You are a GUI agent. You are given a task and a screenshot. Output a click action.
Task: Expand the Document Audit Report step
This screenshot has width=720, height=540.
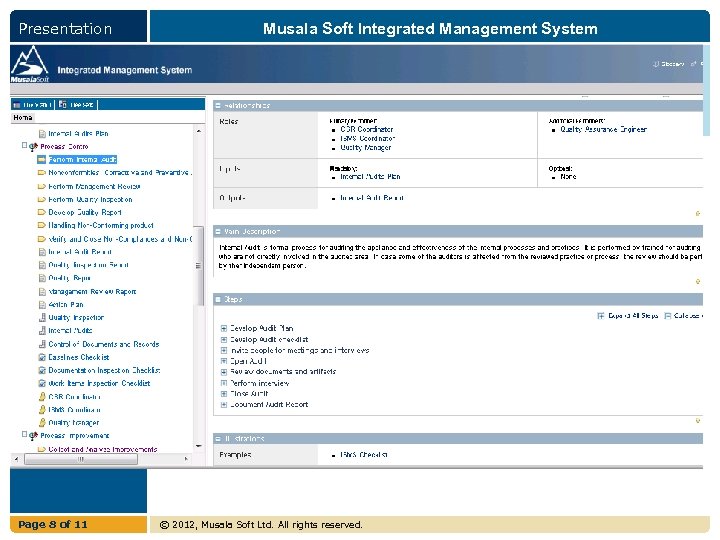tap(224, 405)
